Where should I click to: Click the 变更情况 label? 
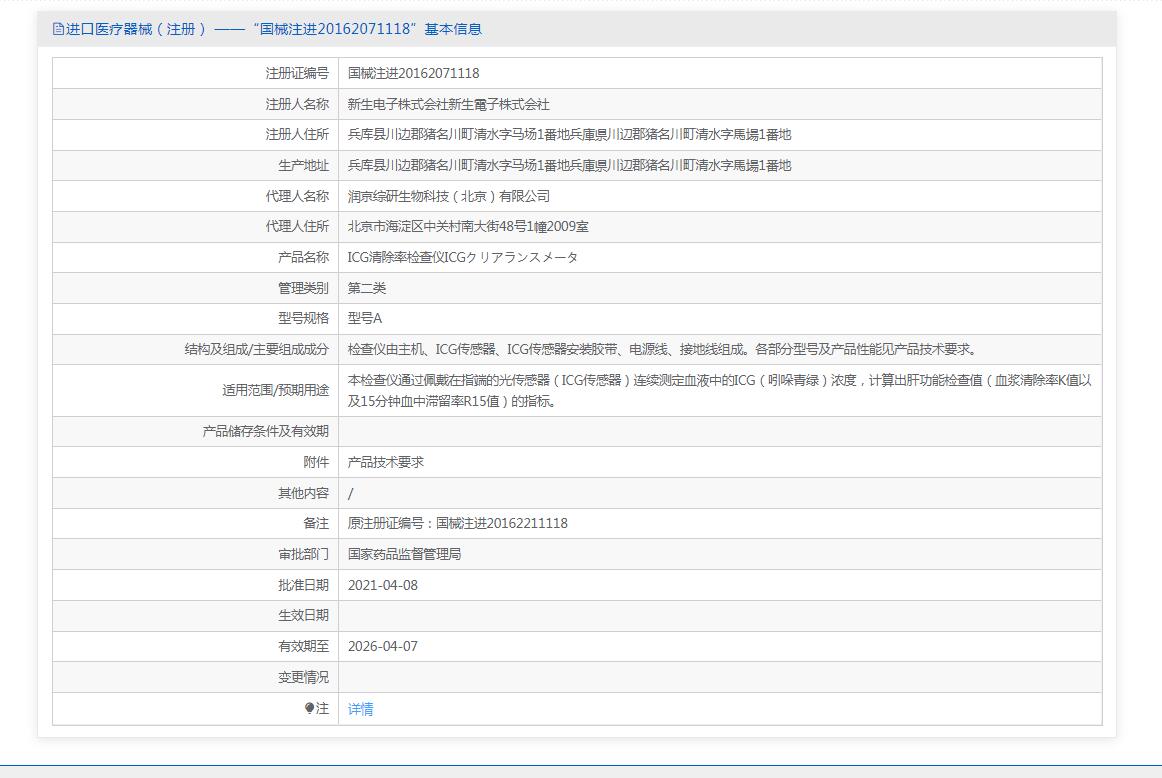tap(304, 677)
